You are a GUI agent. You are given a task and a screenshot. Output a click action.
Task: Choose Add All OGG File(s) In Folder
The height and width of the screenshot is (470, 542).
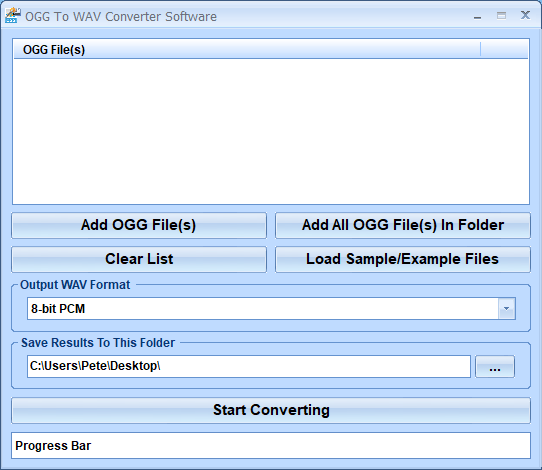coord(403,225)
